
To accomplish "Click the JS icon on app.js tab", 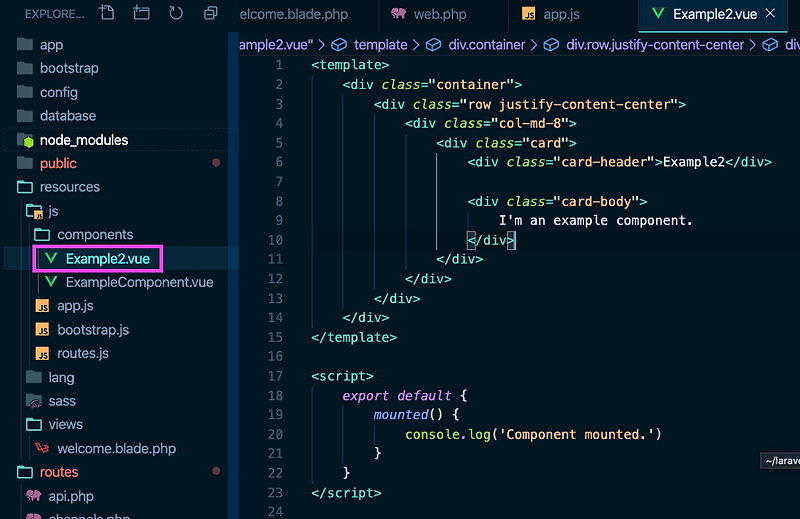I will coord(529,14).
